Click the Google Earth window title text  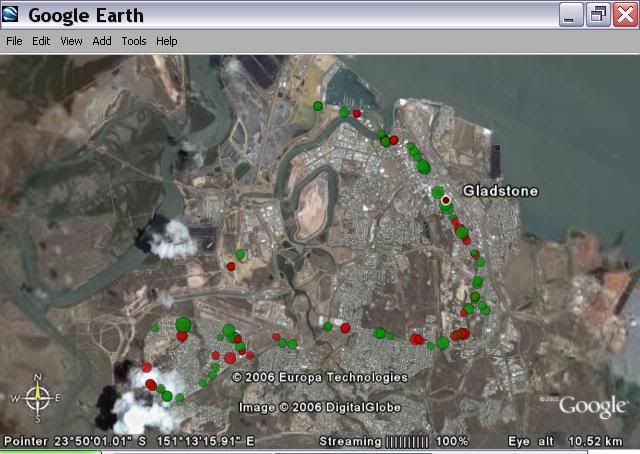[86, 16]
